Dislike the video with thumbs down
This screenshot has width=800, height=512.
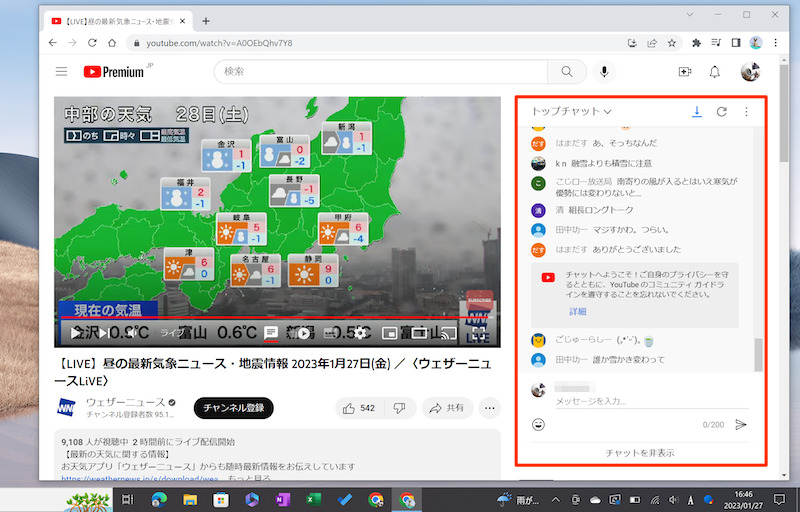[x=399, y=408]
